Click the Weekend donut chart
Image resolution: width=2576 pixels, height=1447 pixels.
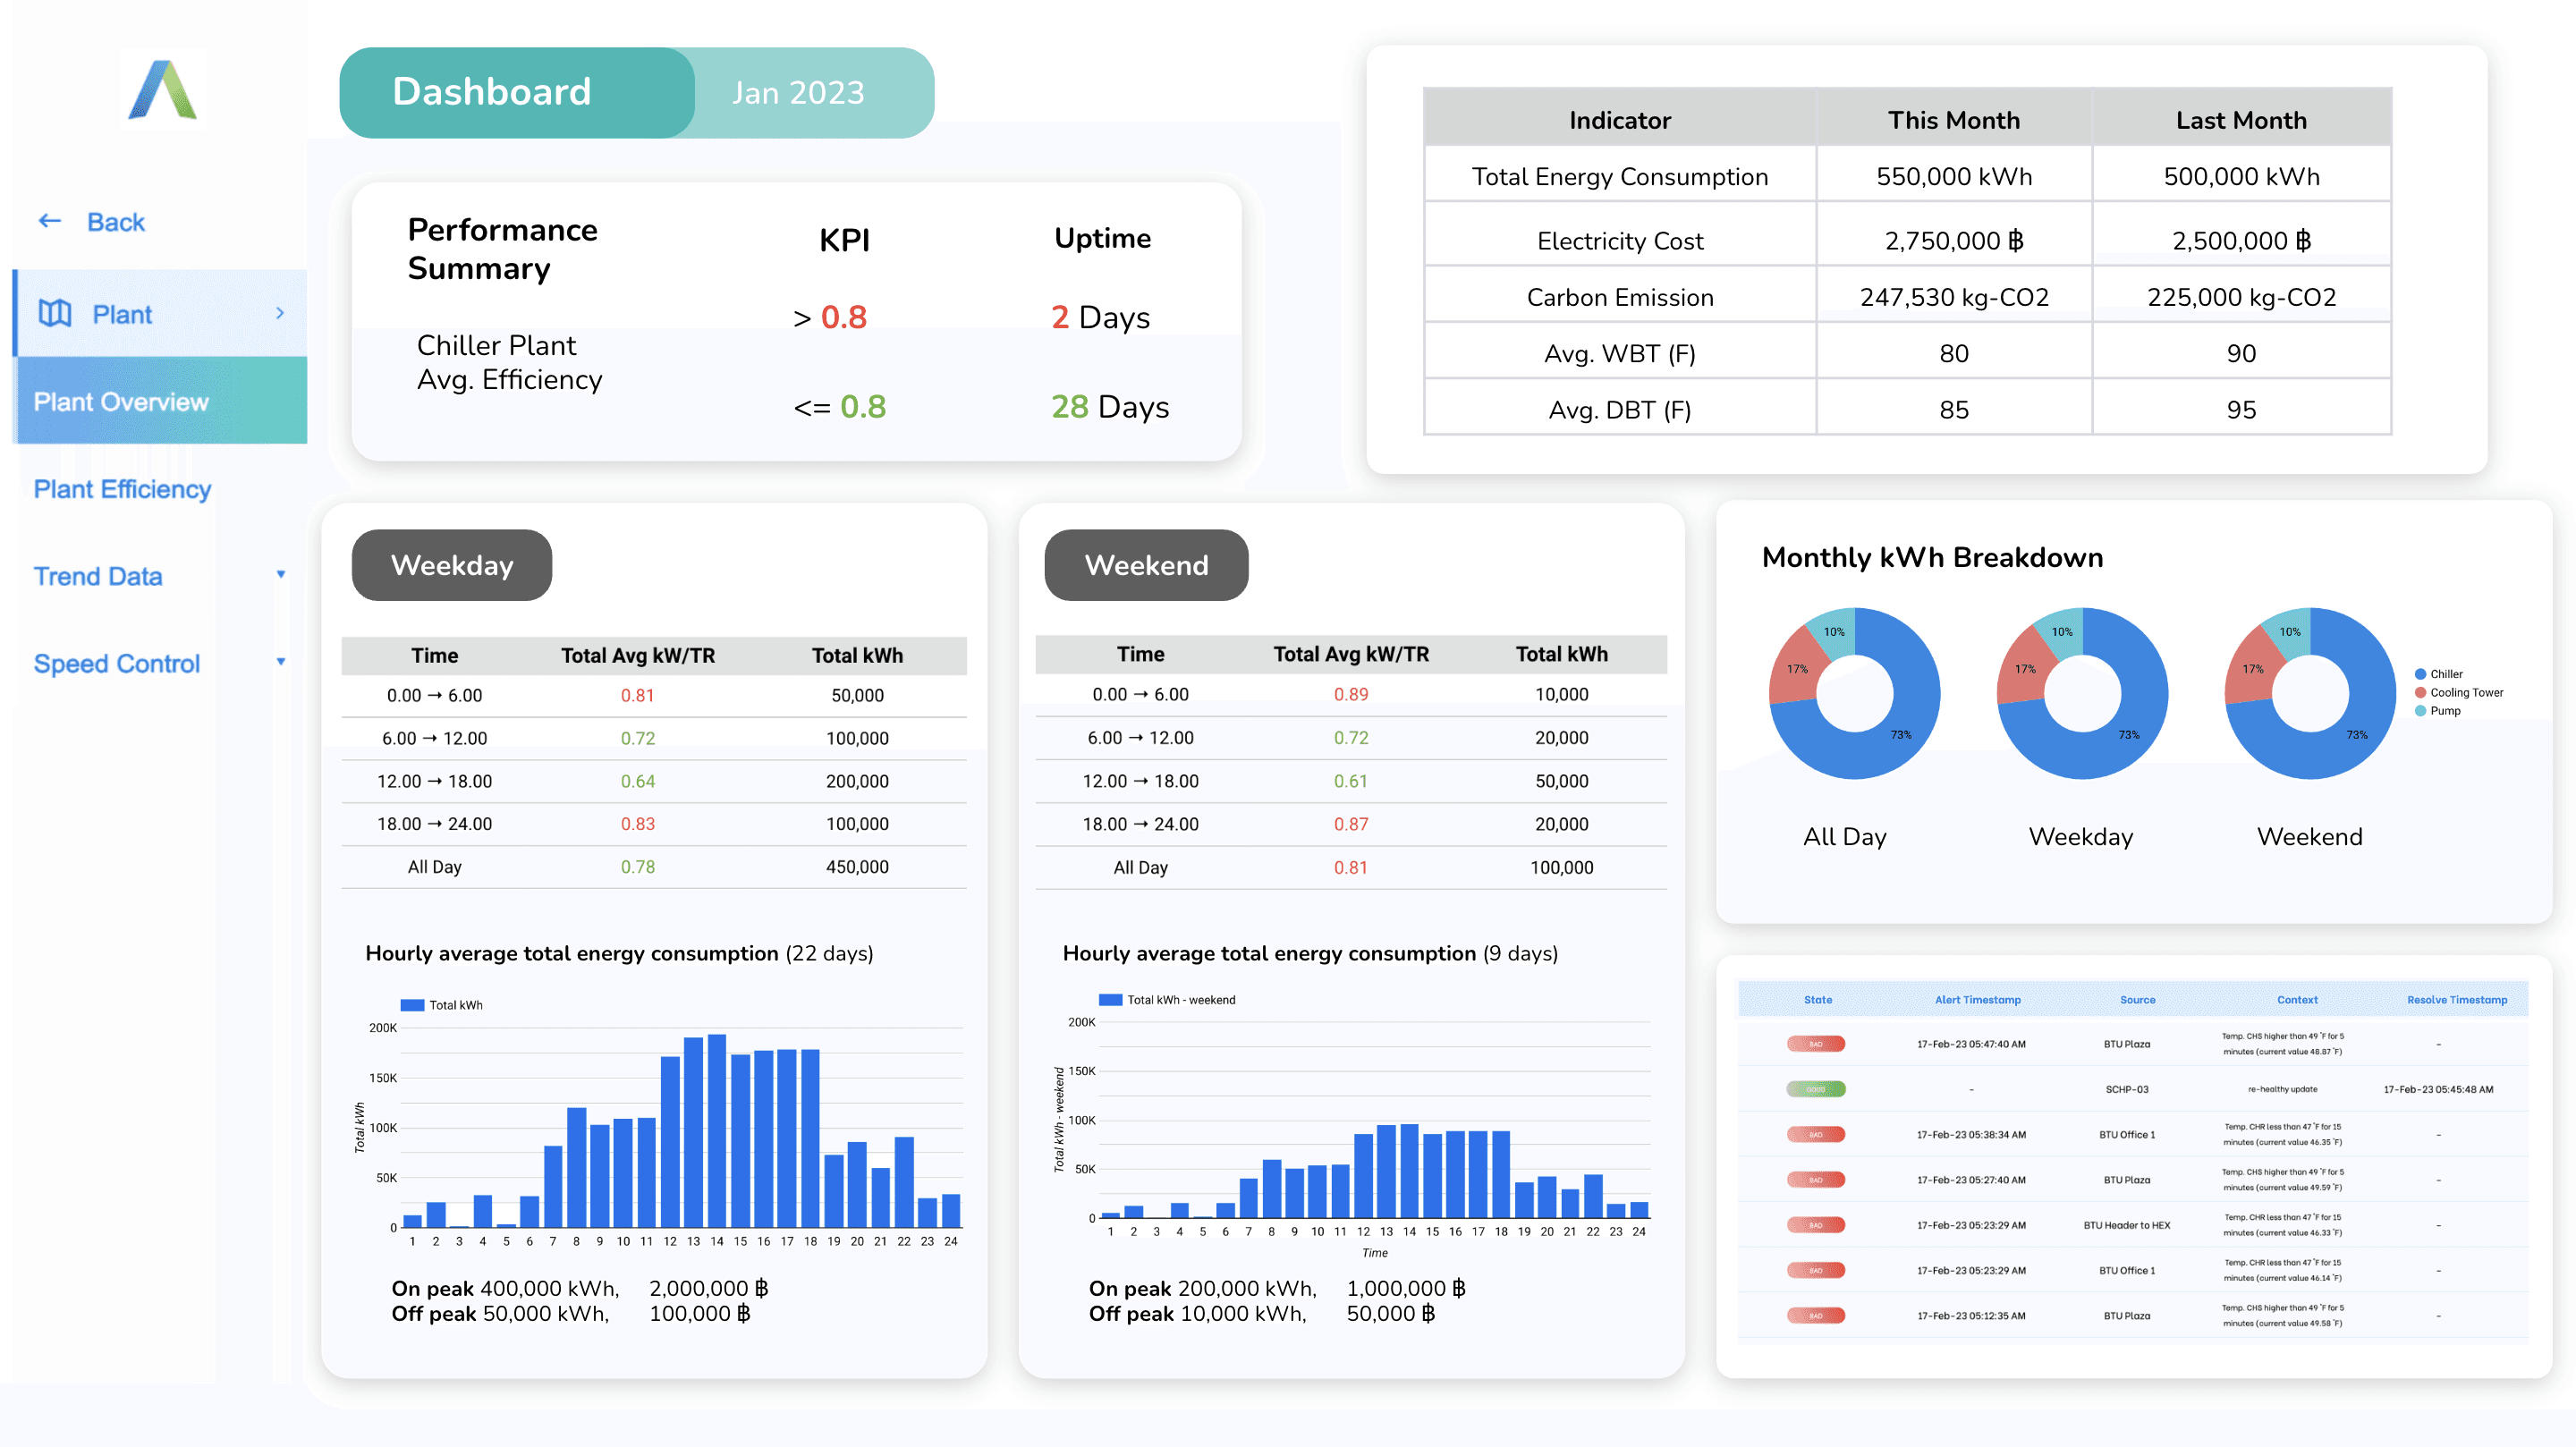[x=2310, y=693]
